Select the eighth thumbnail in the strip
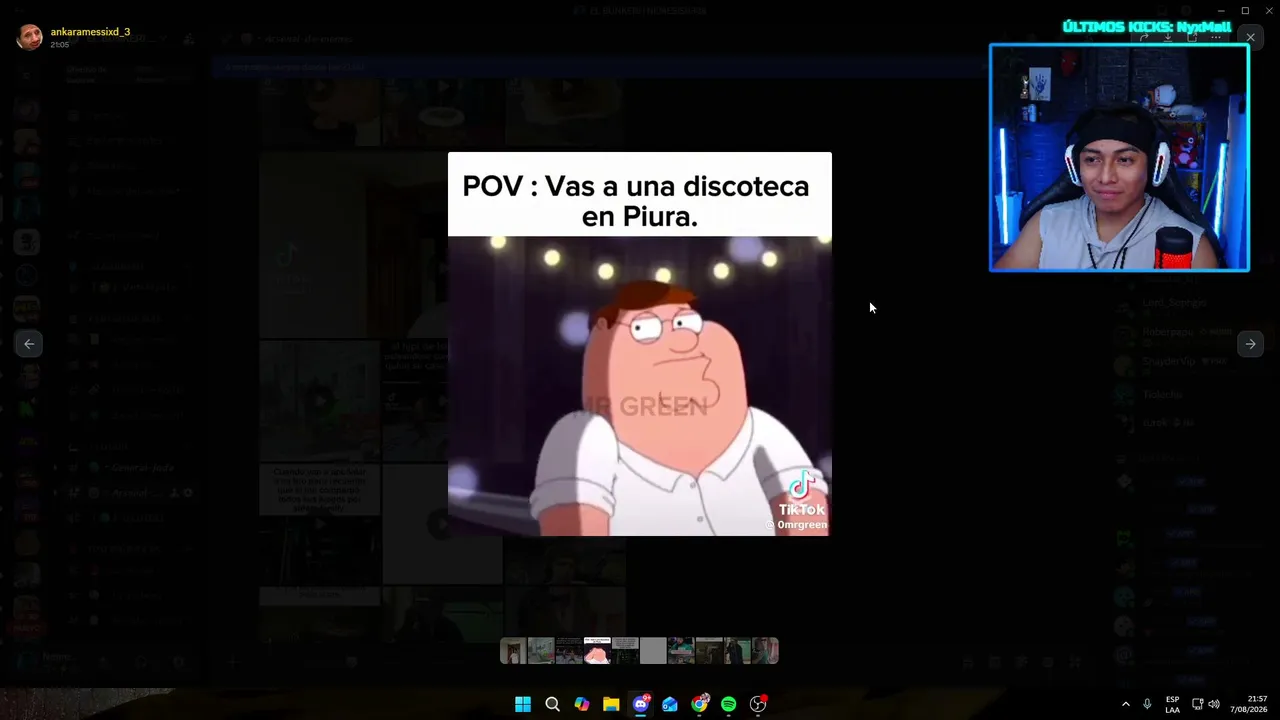This screenshot has height=720, width=1280. point(709,651)
